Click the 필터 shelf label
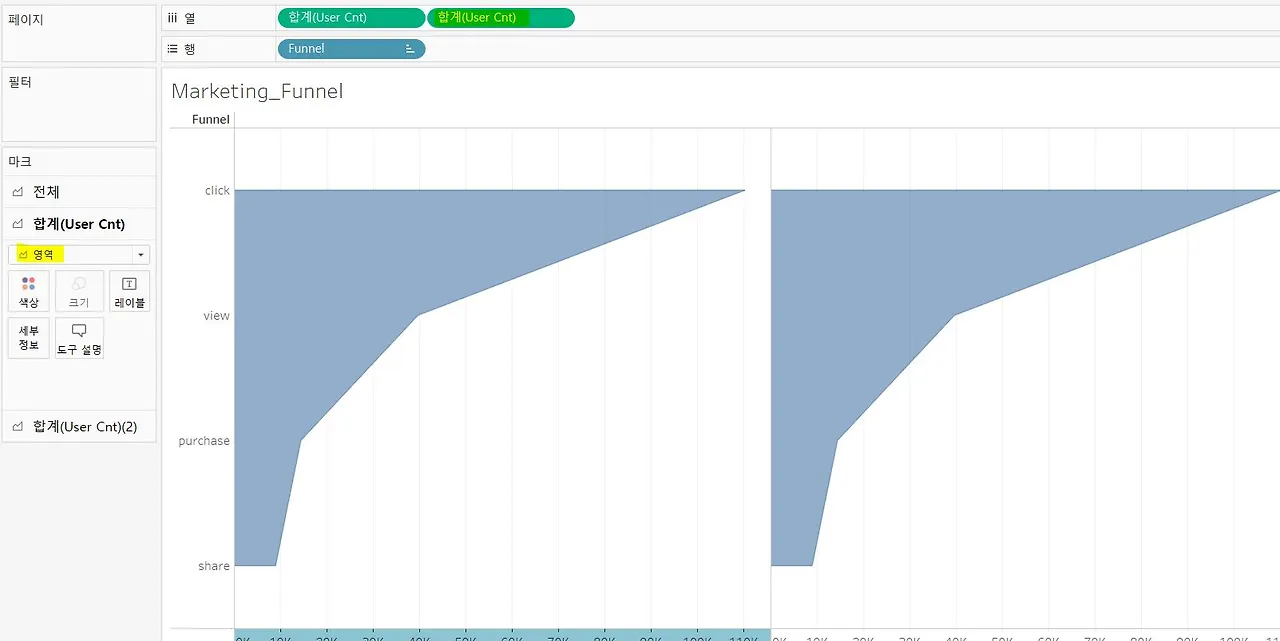The width and height of the screenshot is (1280, 641). (x=20, y=82)
